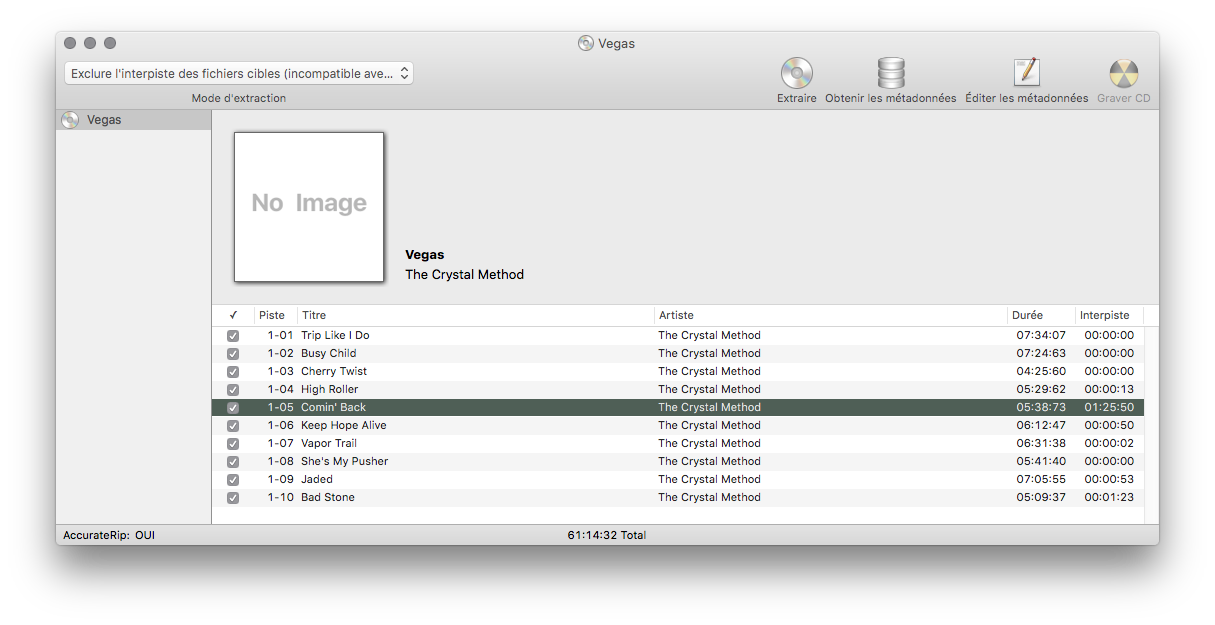1215x625 pixels.
Task: Sort tracks by Piste column header
Action: pos(276,315)
